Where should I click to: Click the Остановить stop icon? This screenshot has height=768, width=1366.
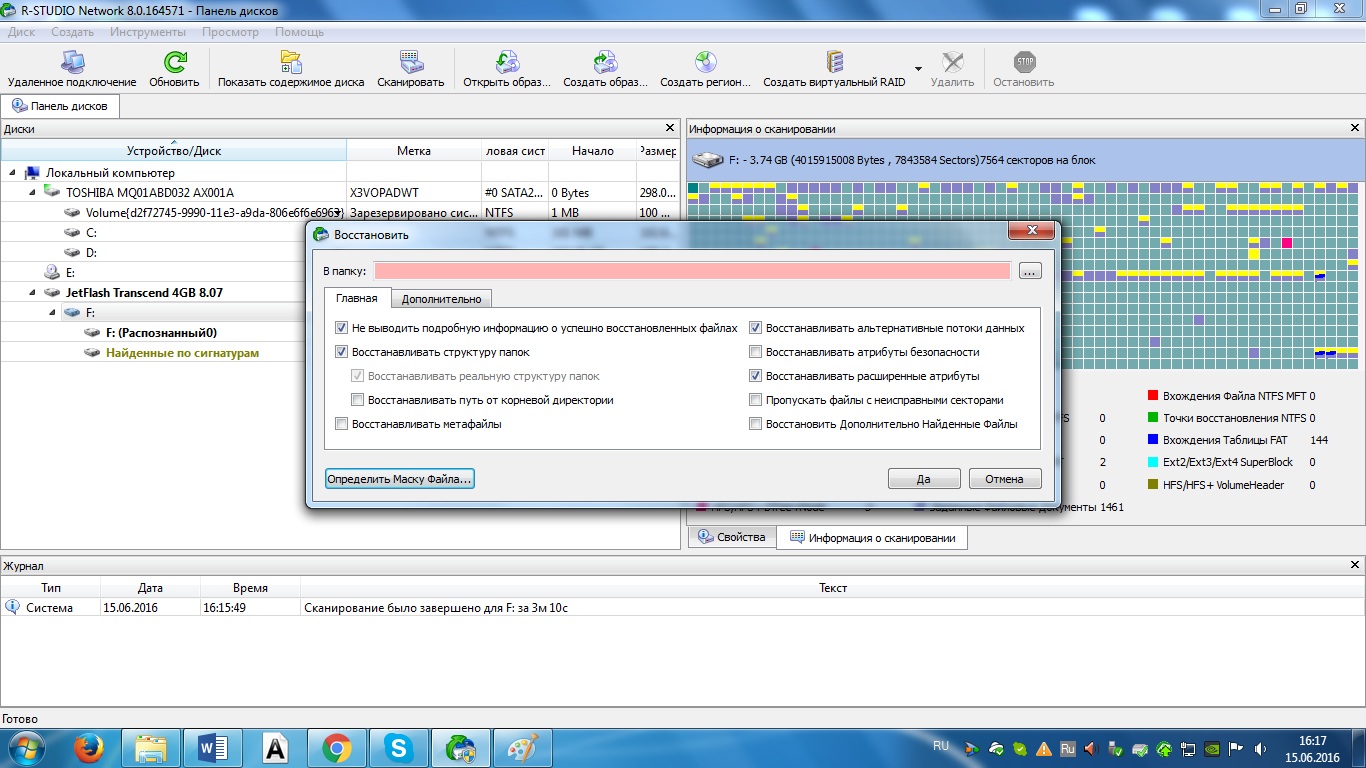[1024, 63]
